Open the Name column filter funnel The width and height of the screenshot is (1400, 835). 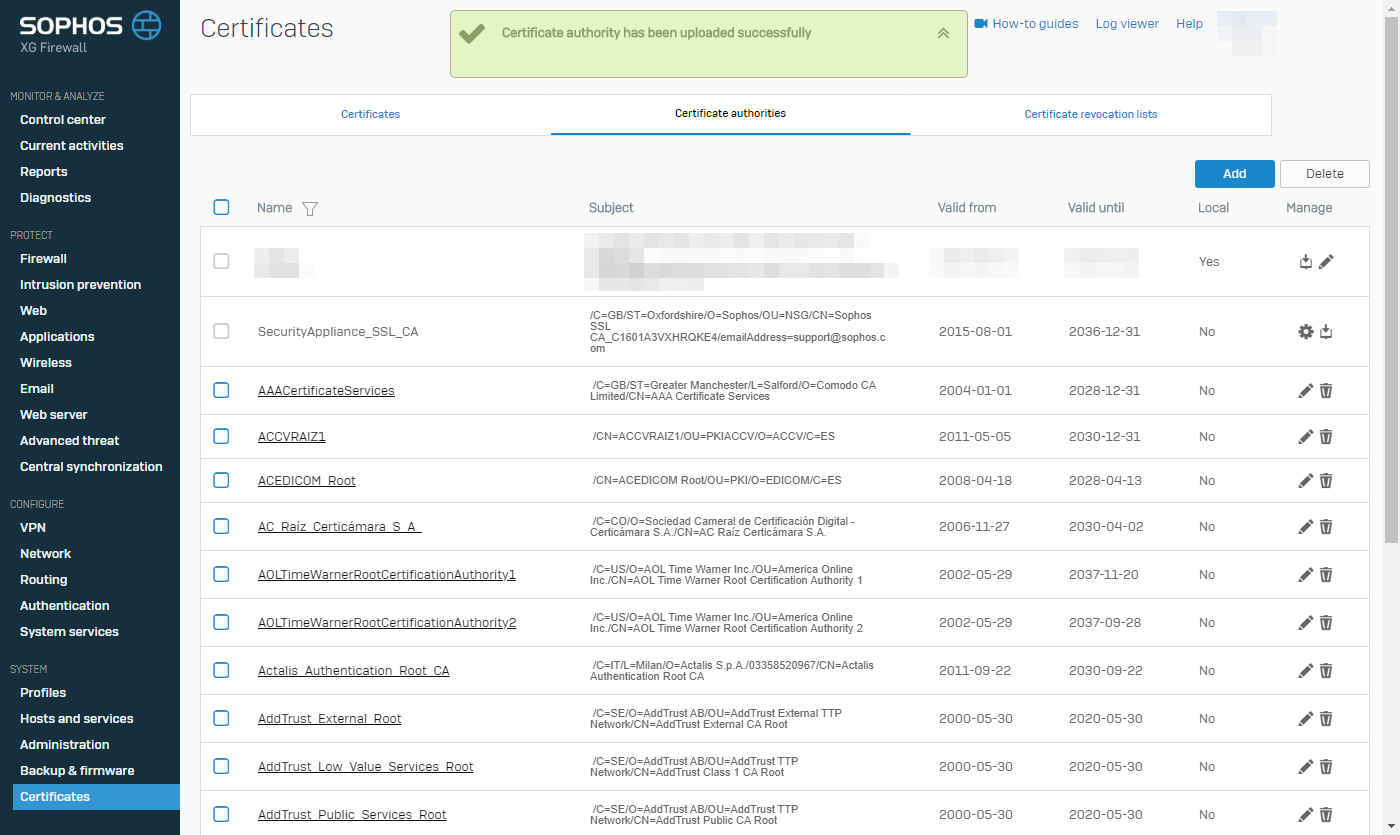tap(310, 209)
